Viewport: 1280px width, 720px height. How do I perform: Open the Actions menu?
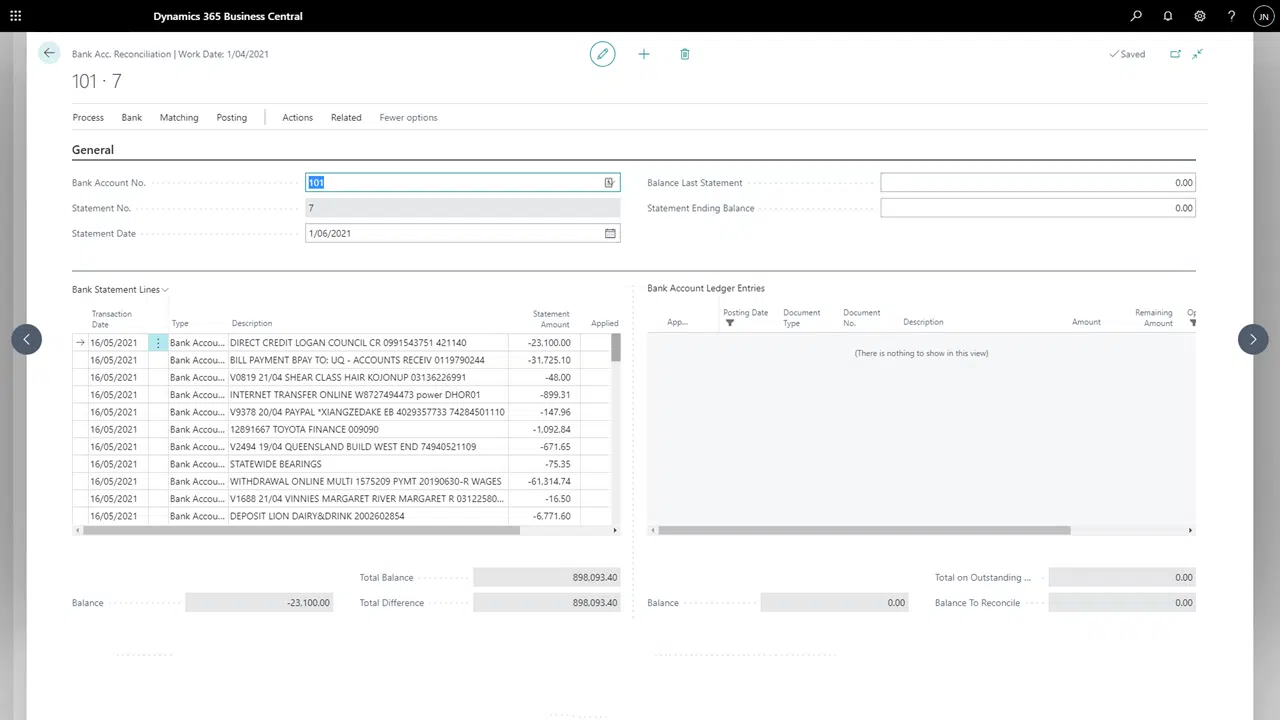pos(297,117)
